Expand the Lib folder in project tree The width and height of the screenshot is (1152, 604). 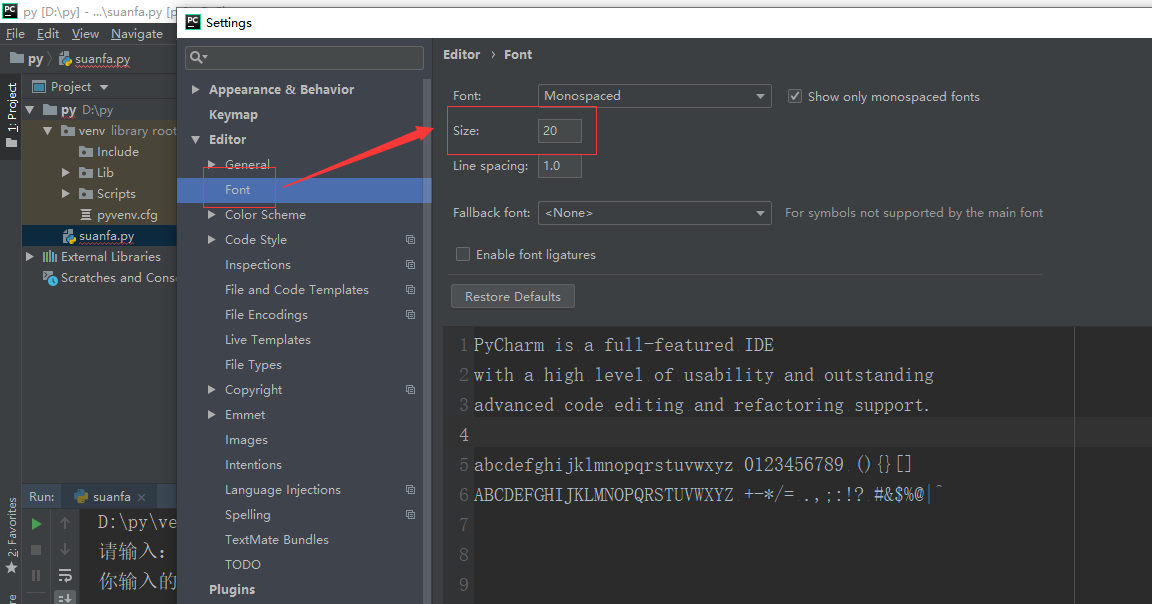65,173
